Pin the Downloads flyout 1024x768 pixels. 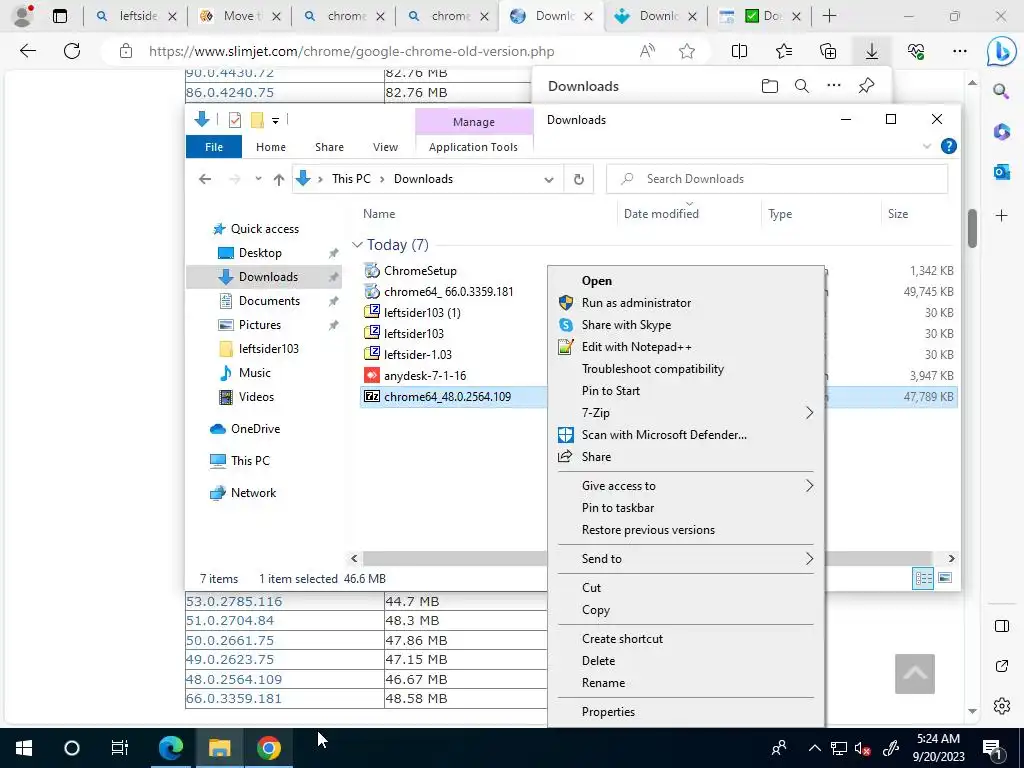(x=867, y=86)
